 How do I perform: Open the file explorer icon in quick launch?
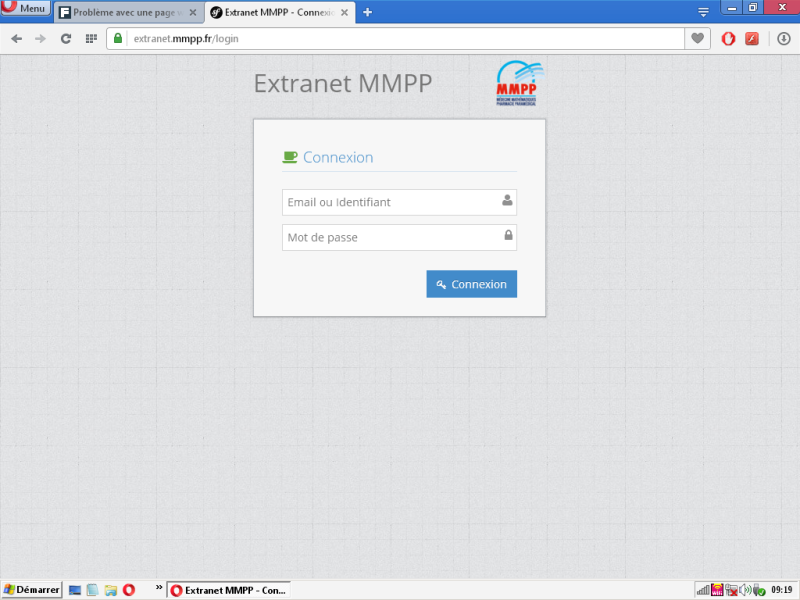point(111,590)
